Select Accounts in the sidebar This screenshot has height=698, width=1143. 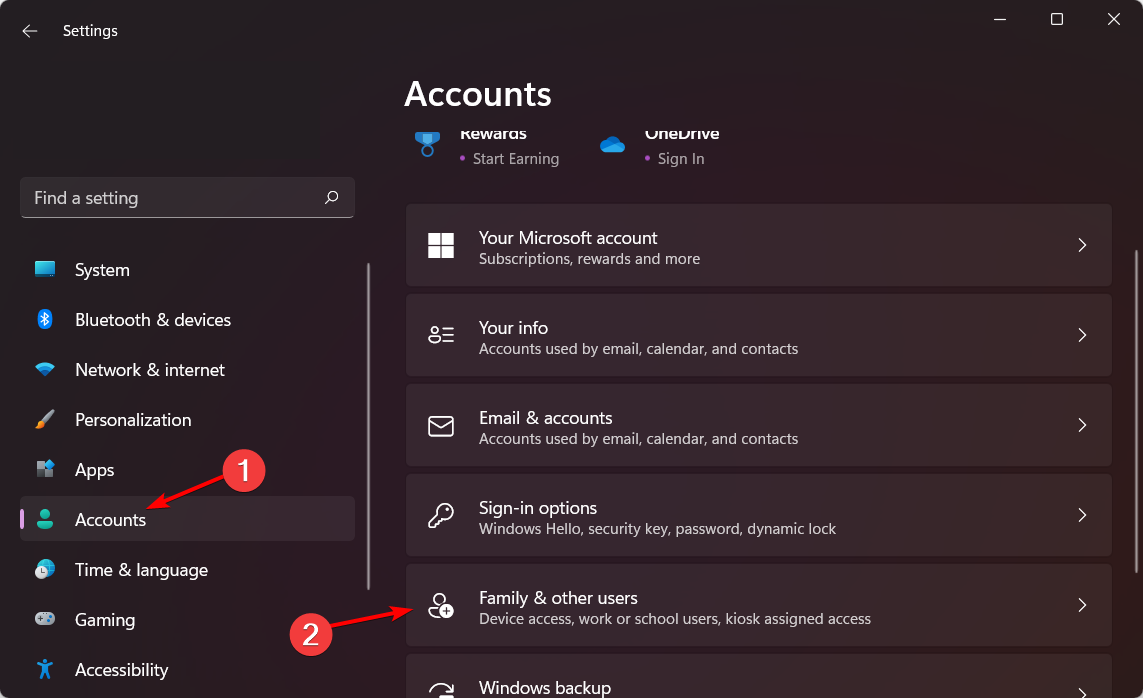[110, 520]
